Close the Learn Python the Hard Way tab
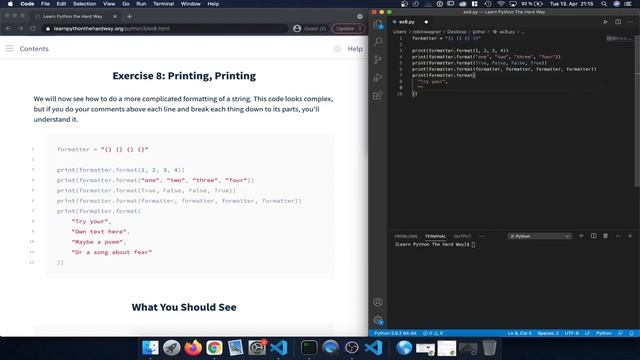 115,16
